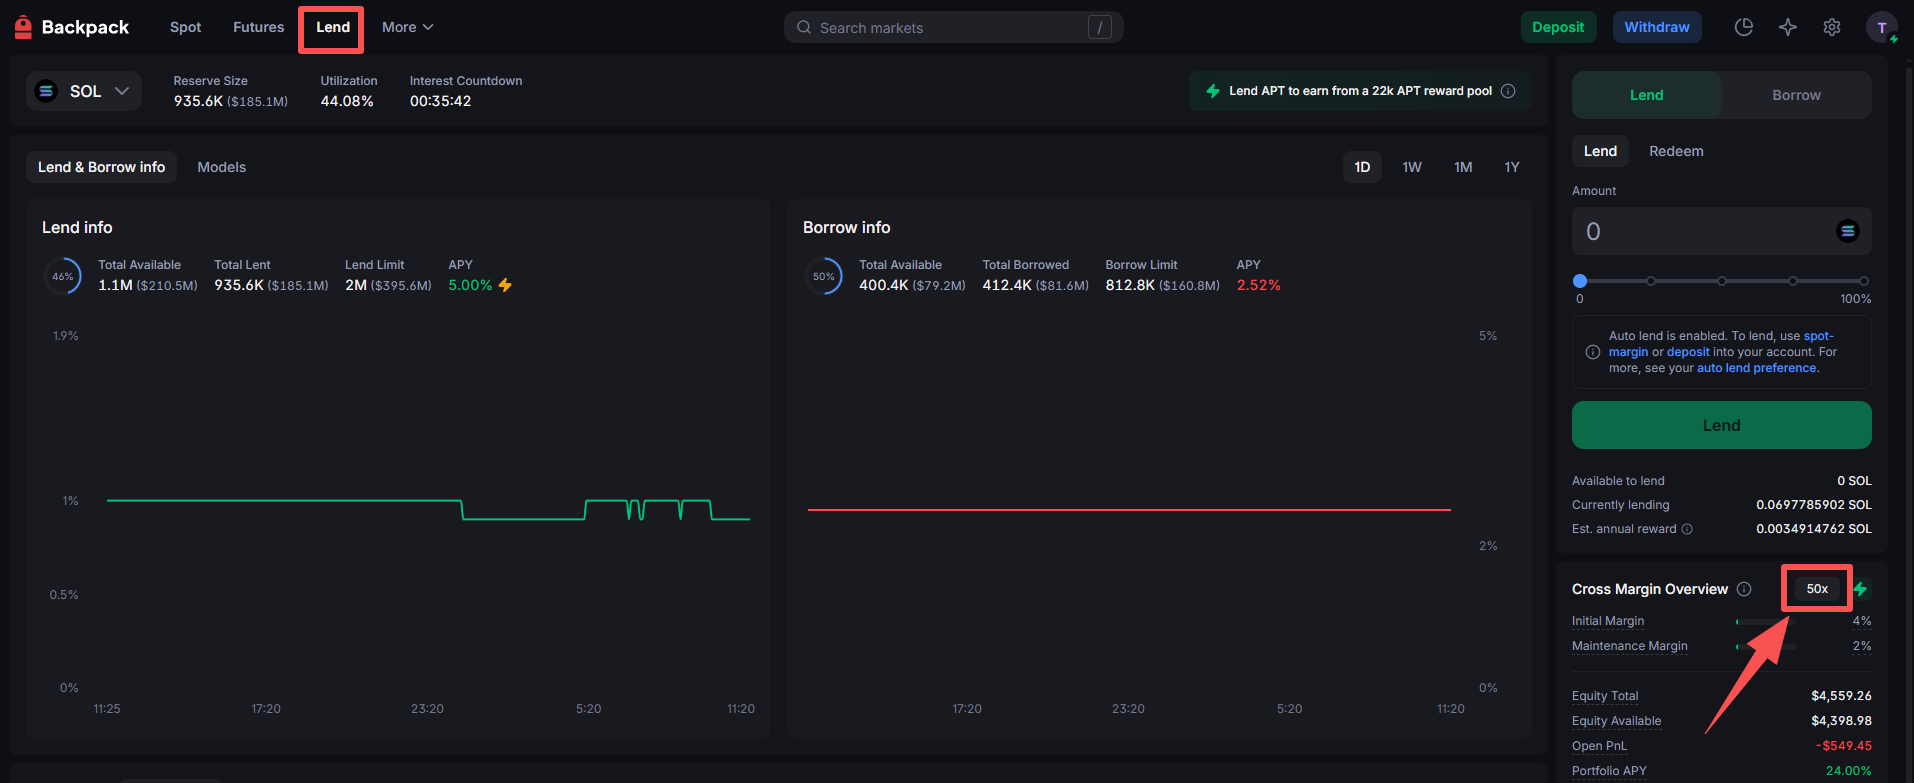Screen dimensions: 1914x783
Task: Click the green lightning icon beside 50x
Action: point(1861,589)
